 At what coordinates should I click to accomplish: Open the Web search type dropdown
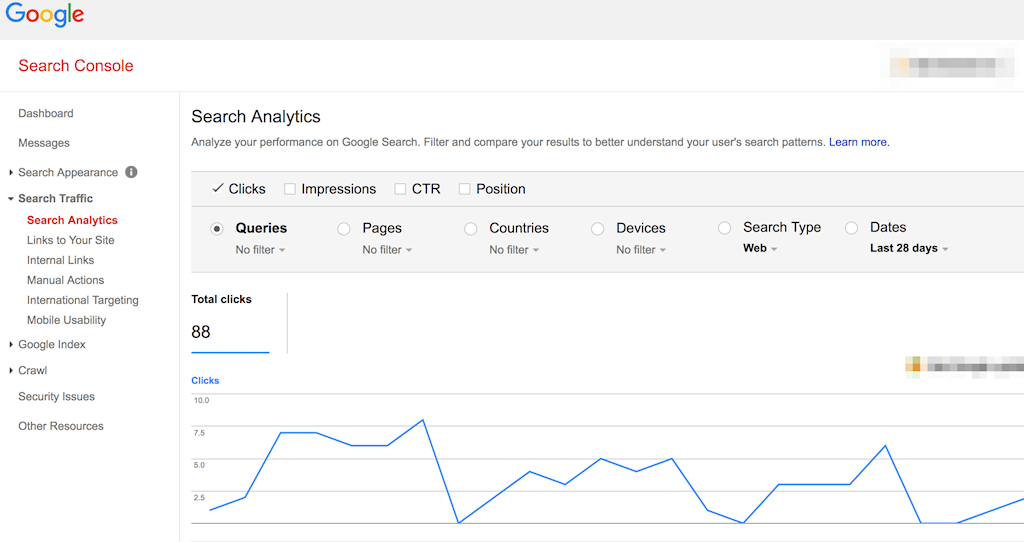(760, 248)
